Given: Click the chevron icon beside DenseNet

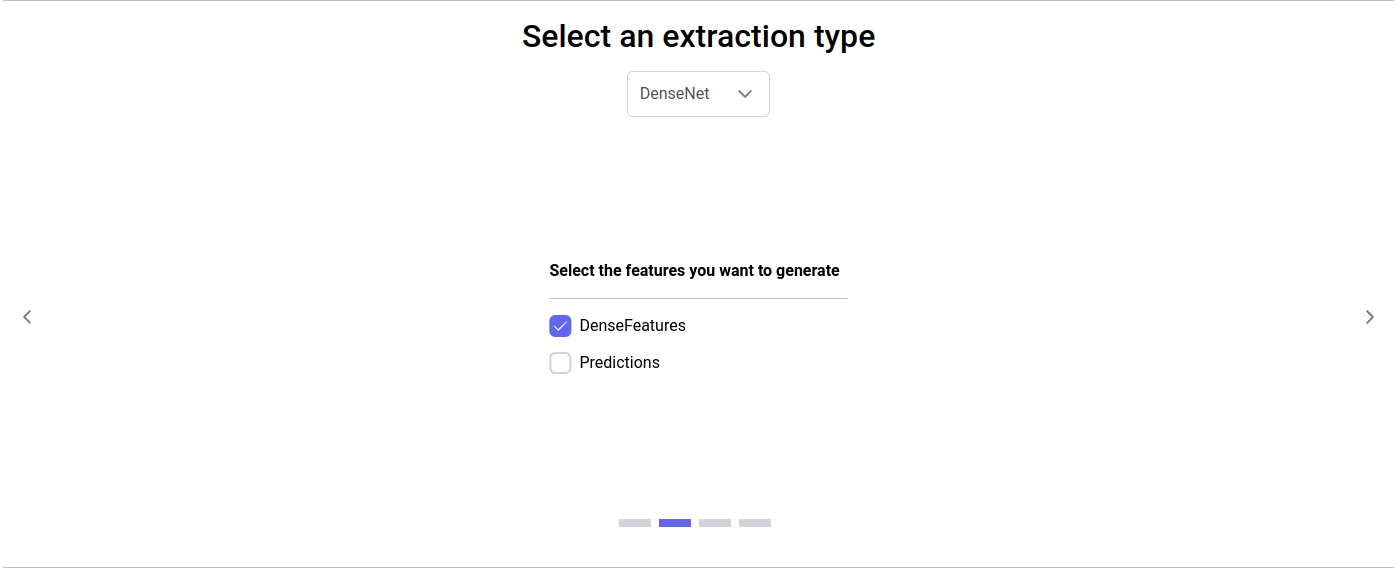Looking at the screenshot, I should click(x=744, y=94).
